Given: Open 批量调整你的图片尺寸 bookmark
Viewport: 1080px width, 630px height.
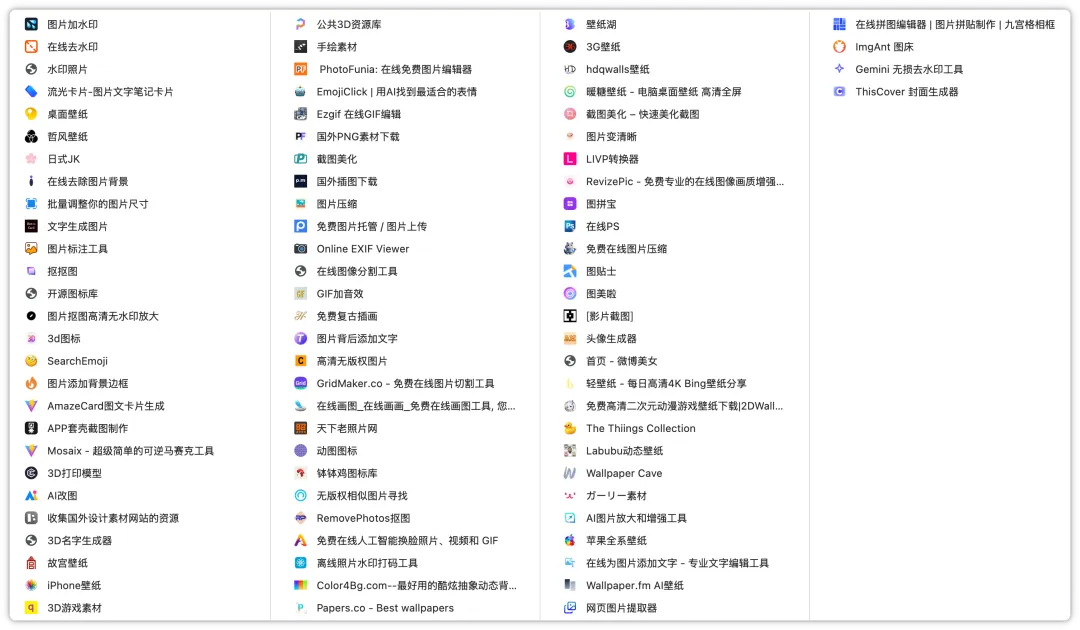Looking at the screenshot, I should point(98,204).
